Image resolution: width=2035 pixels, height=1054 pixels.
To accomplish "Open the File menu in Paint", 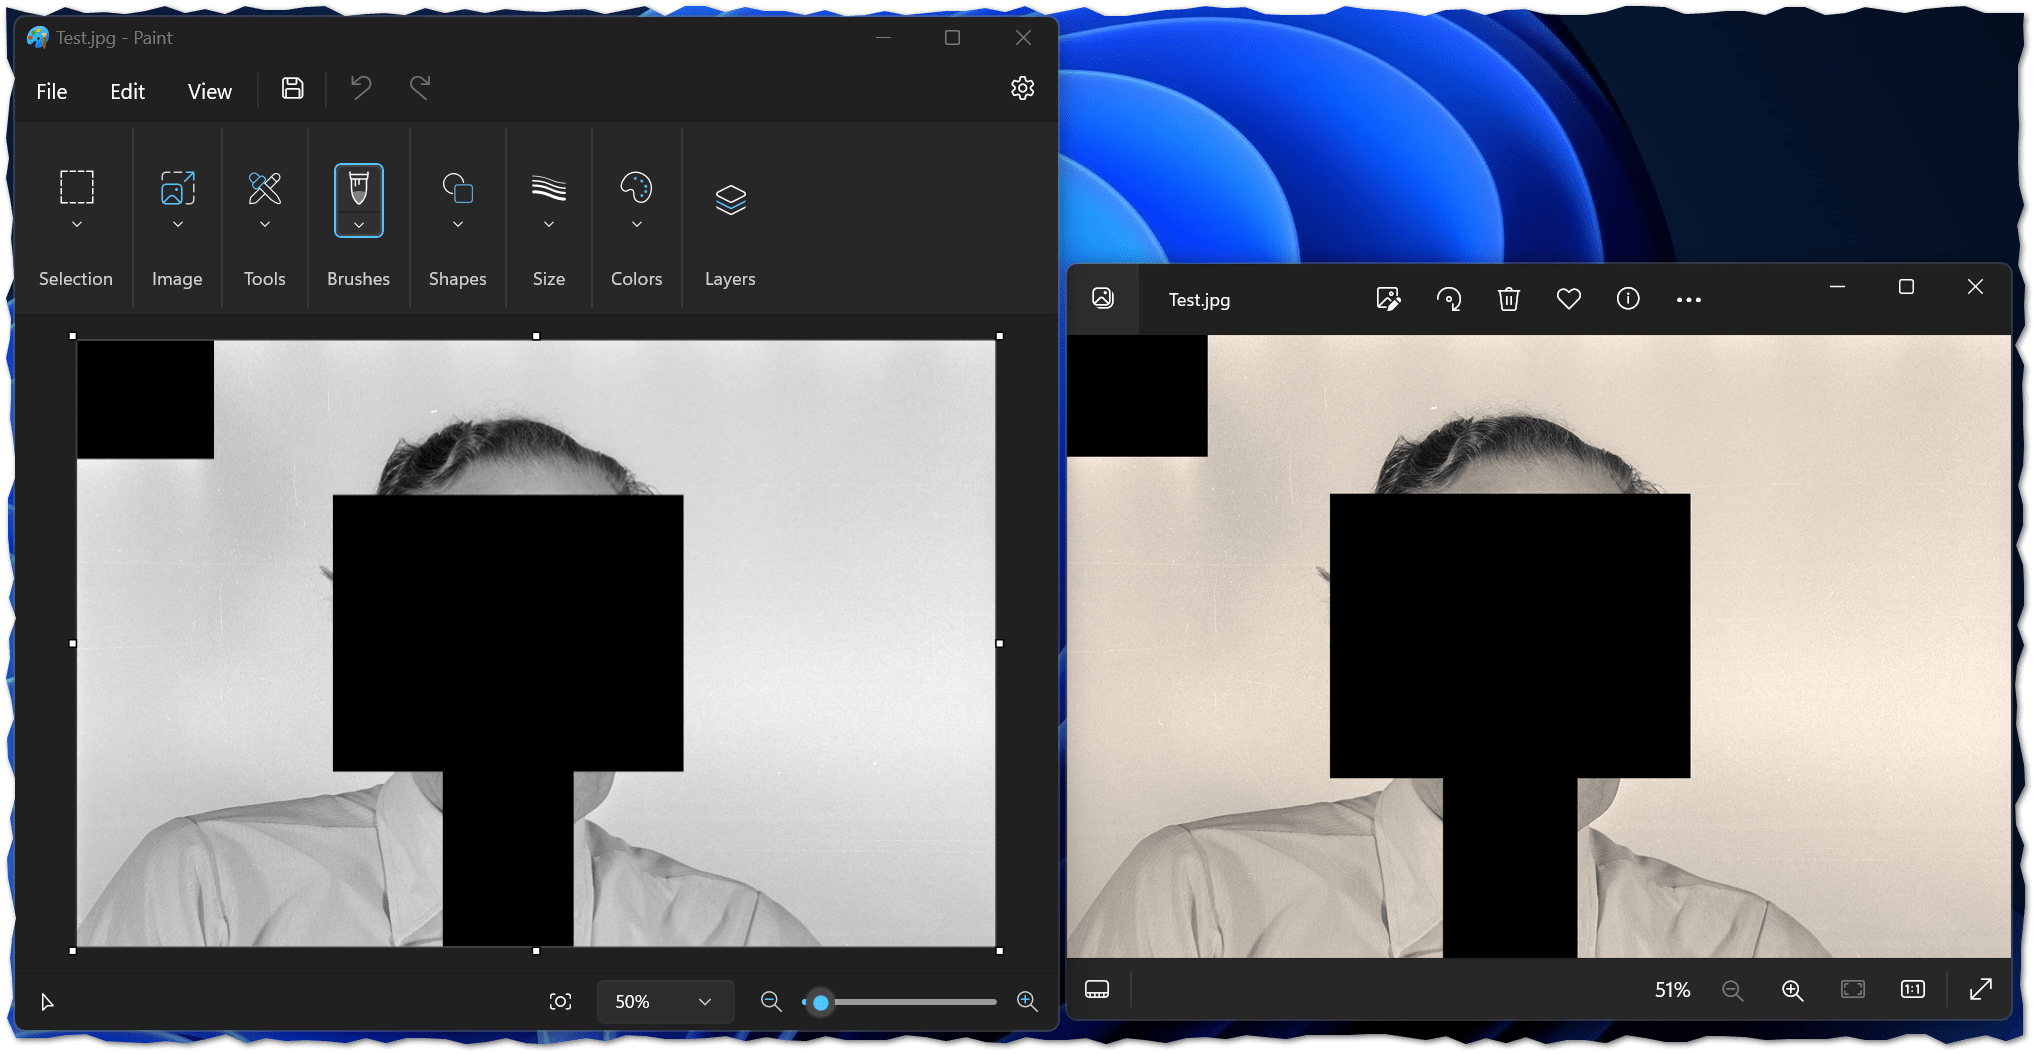I will pos(51,90).
